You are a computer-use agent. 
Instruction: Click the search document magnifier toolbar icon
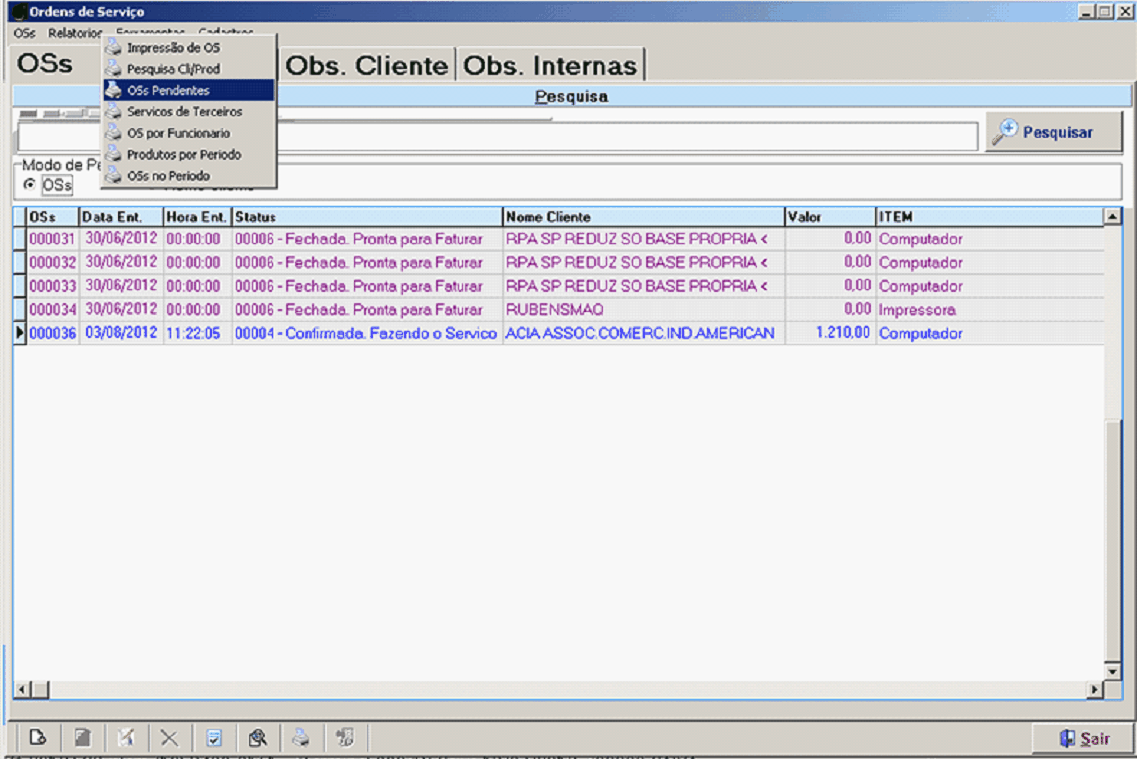[258, 738]
